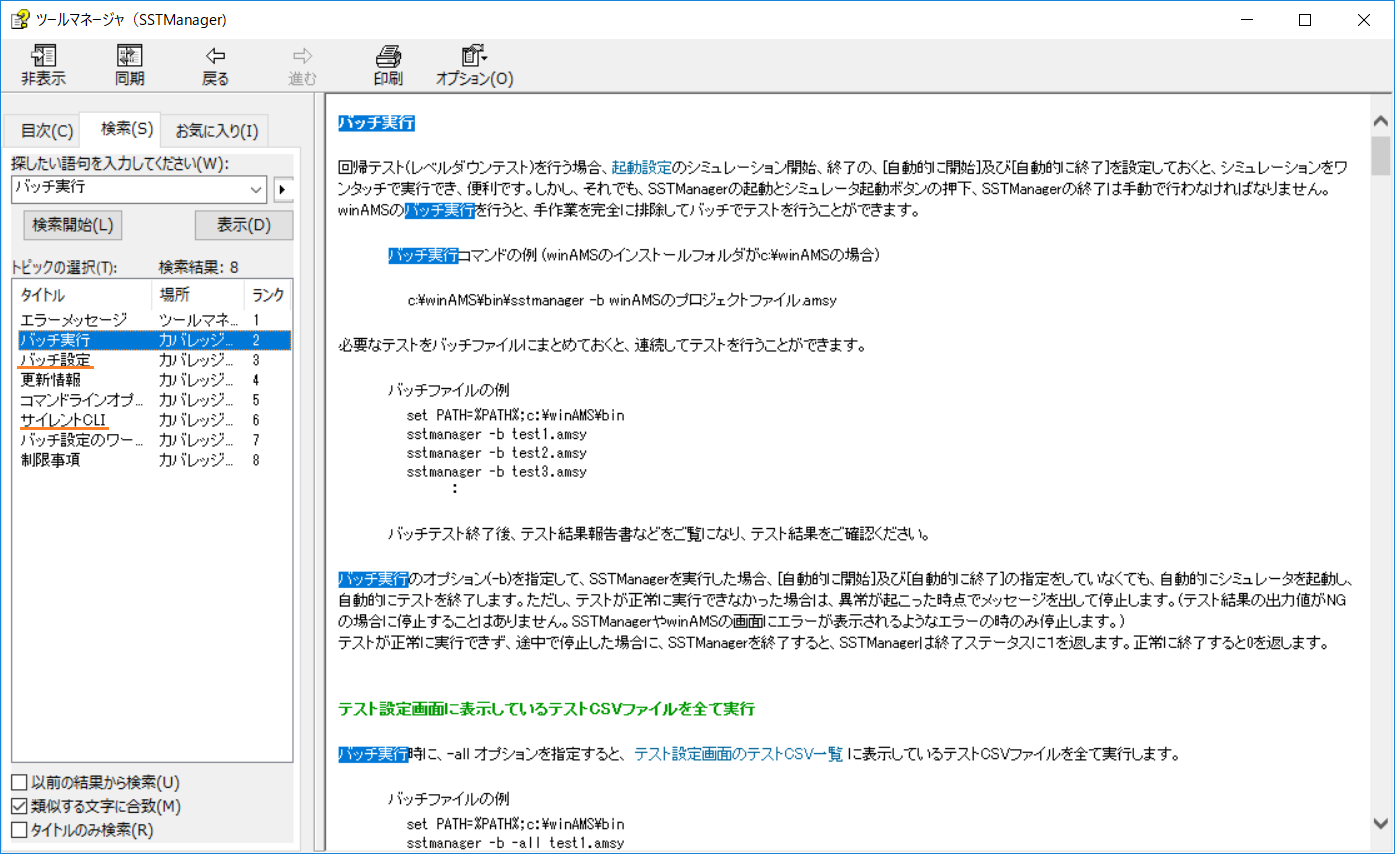Sort results by タイトル column header
This screenshot has width=1395, height=854.
click(82, 295)
